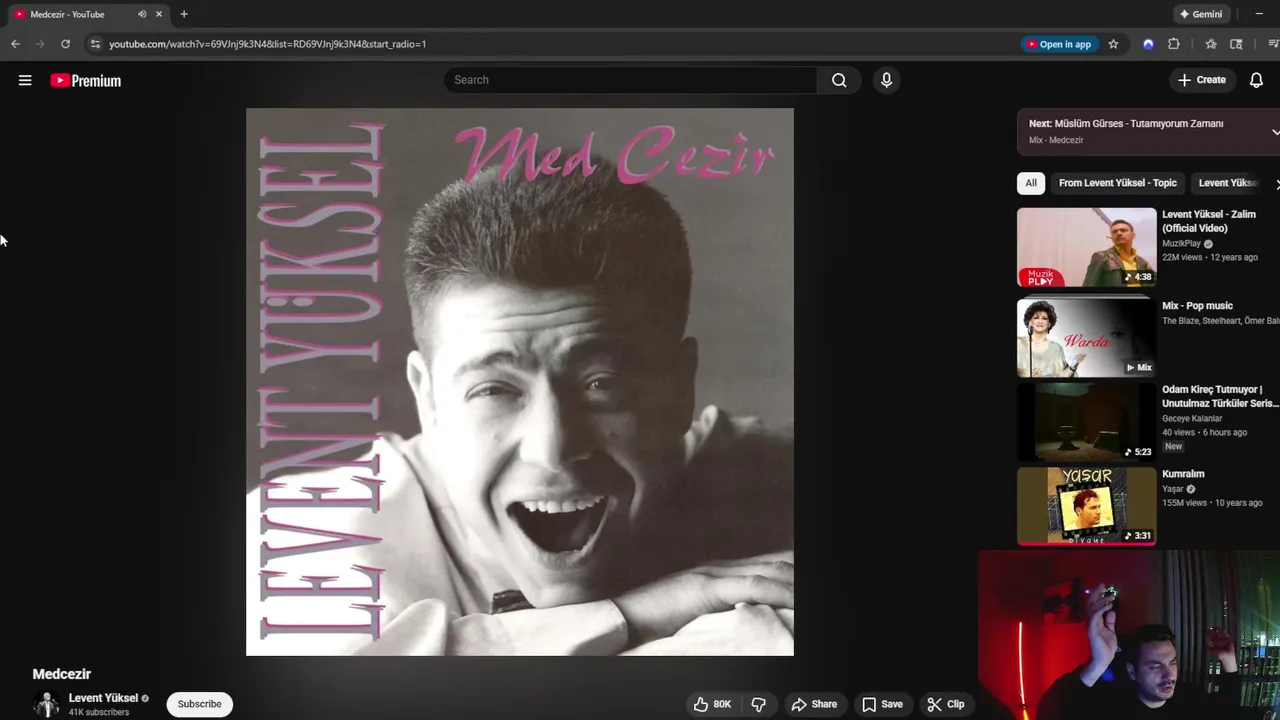Select From Levent Yüksel - Topic chip
Viewport: 1280px width, 720px height.
[1118, 183]
